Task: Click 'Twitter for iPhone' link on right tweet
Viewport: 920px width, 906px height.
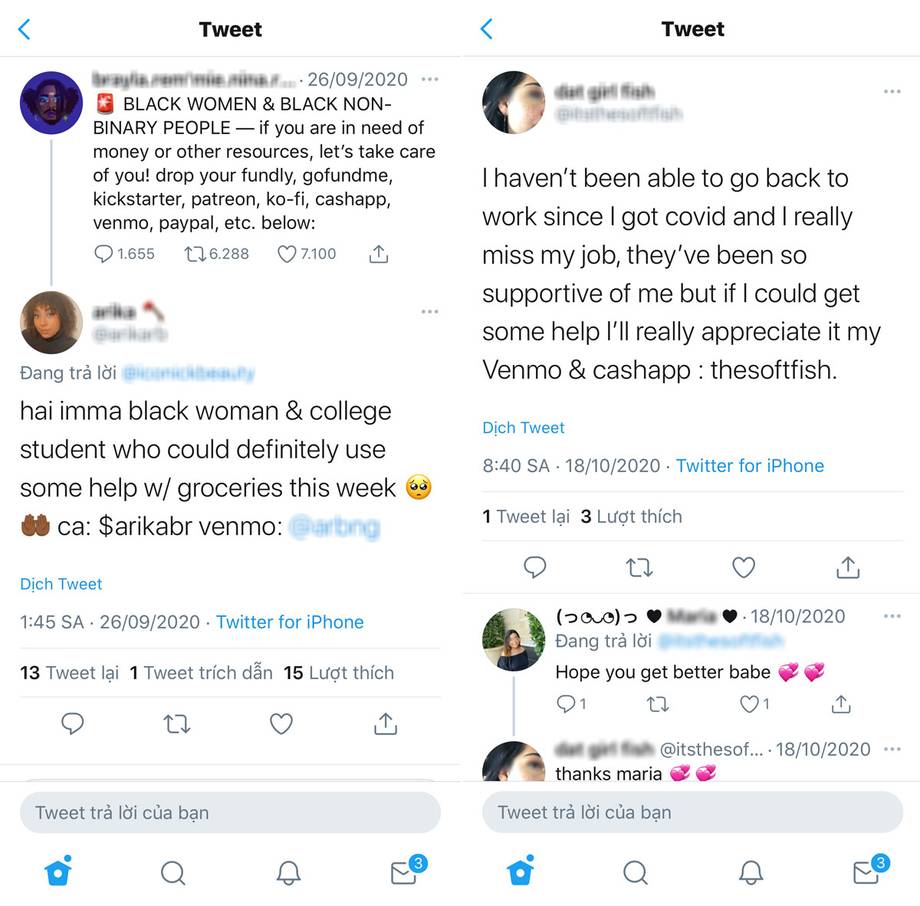Action: coord(750,465)
